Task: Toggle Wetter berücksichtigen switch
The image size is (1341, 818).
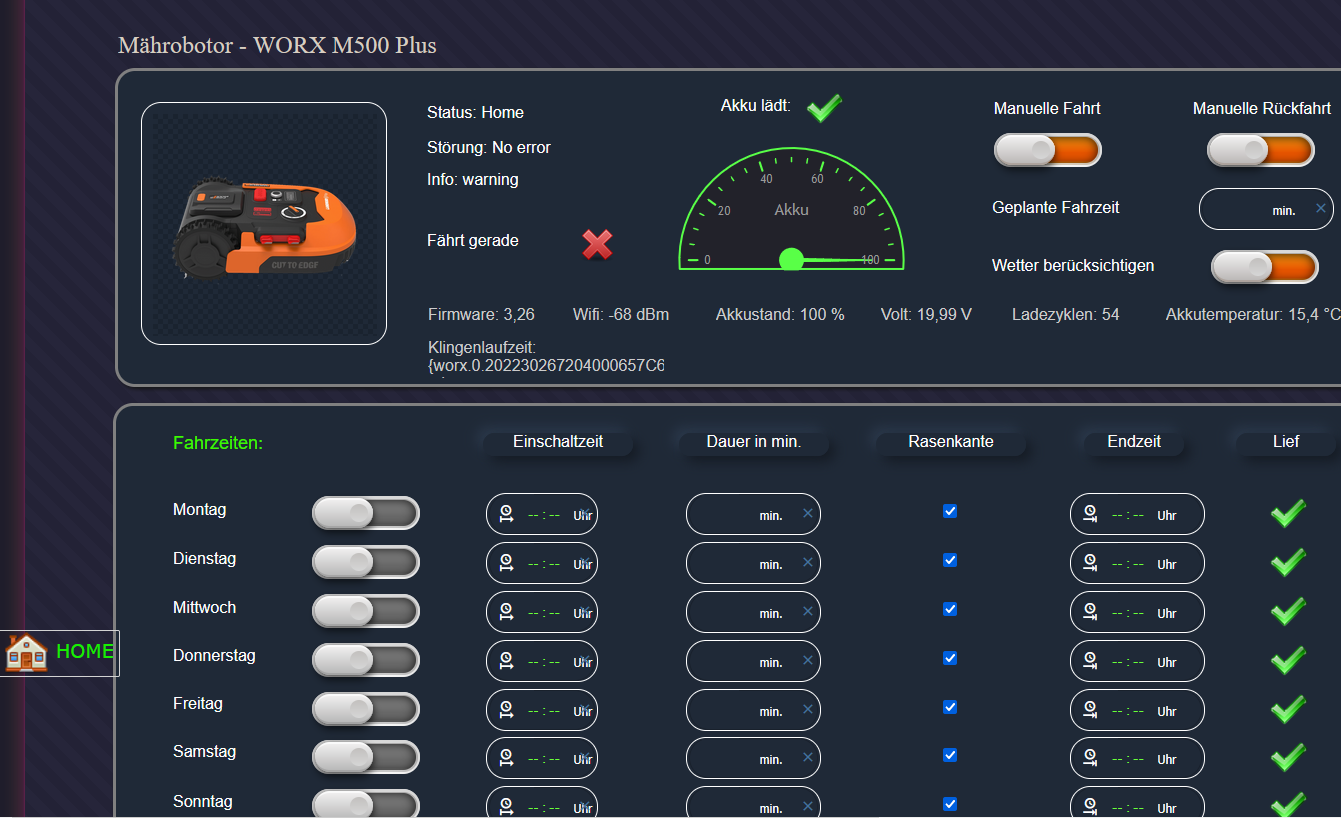Action: click(x=1265, y=267)
